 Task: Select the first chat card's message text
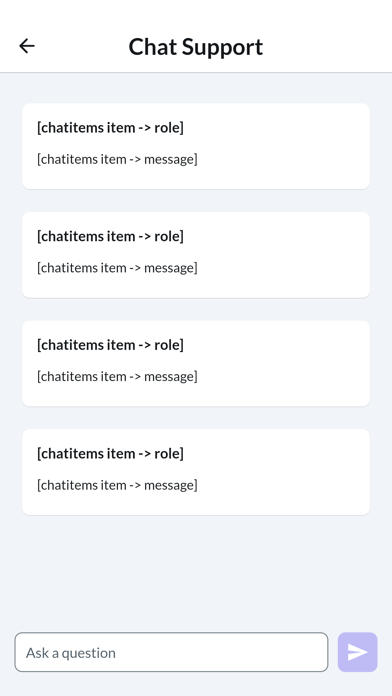coord(117,159)
